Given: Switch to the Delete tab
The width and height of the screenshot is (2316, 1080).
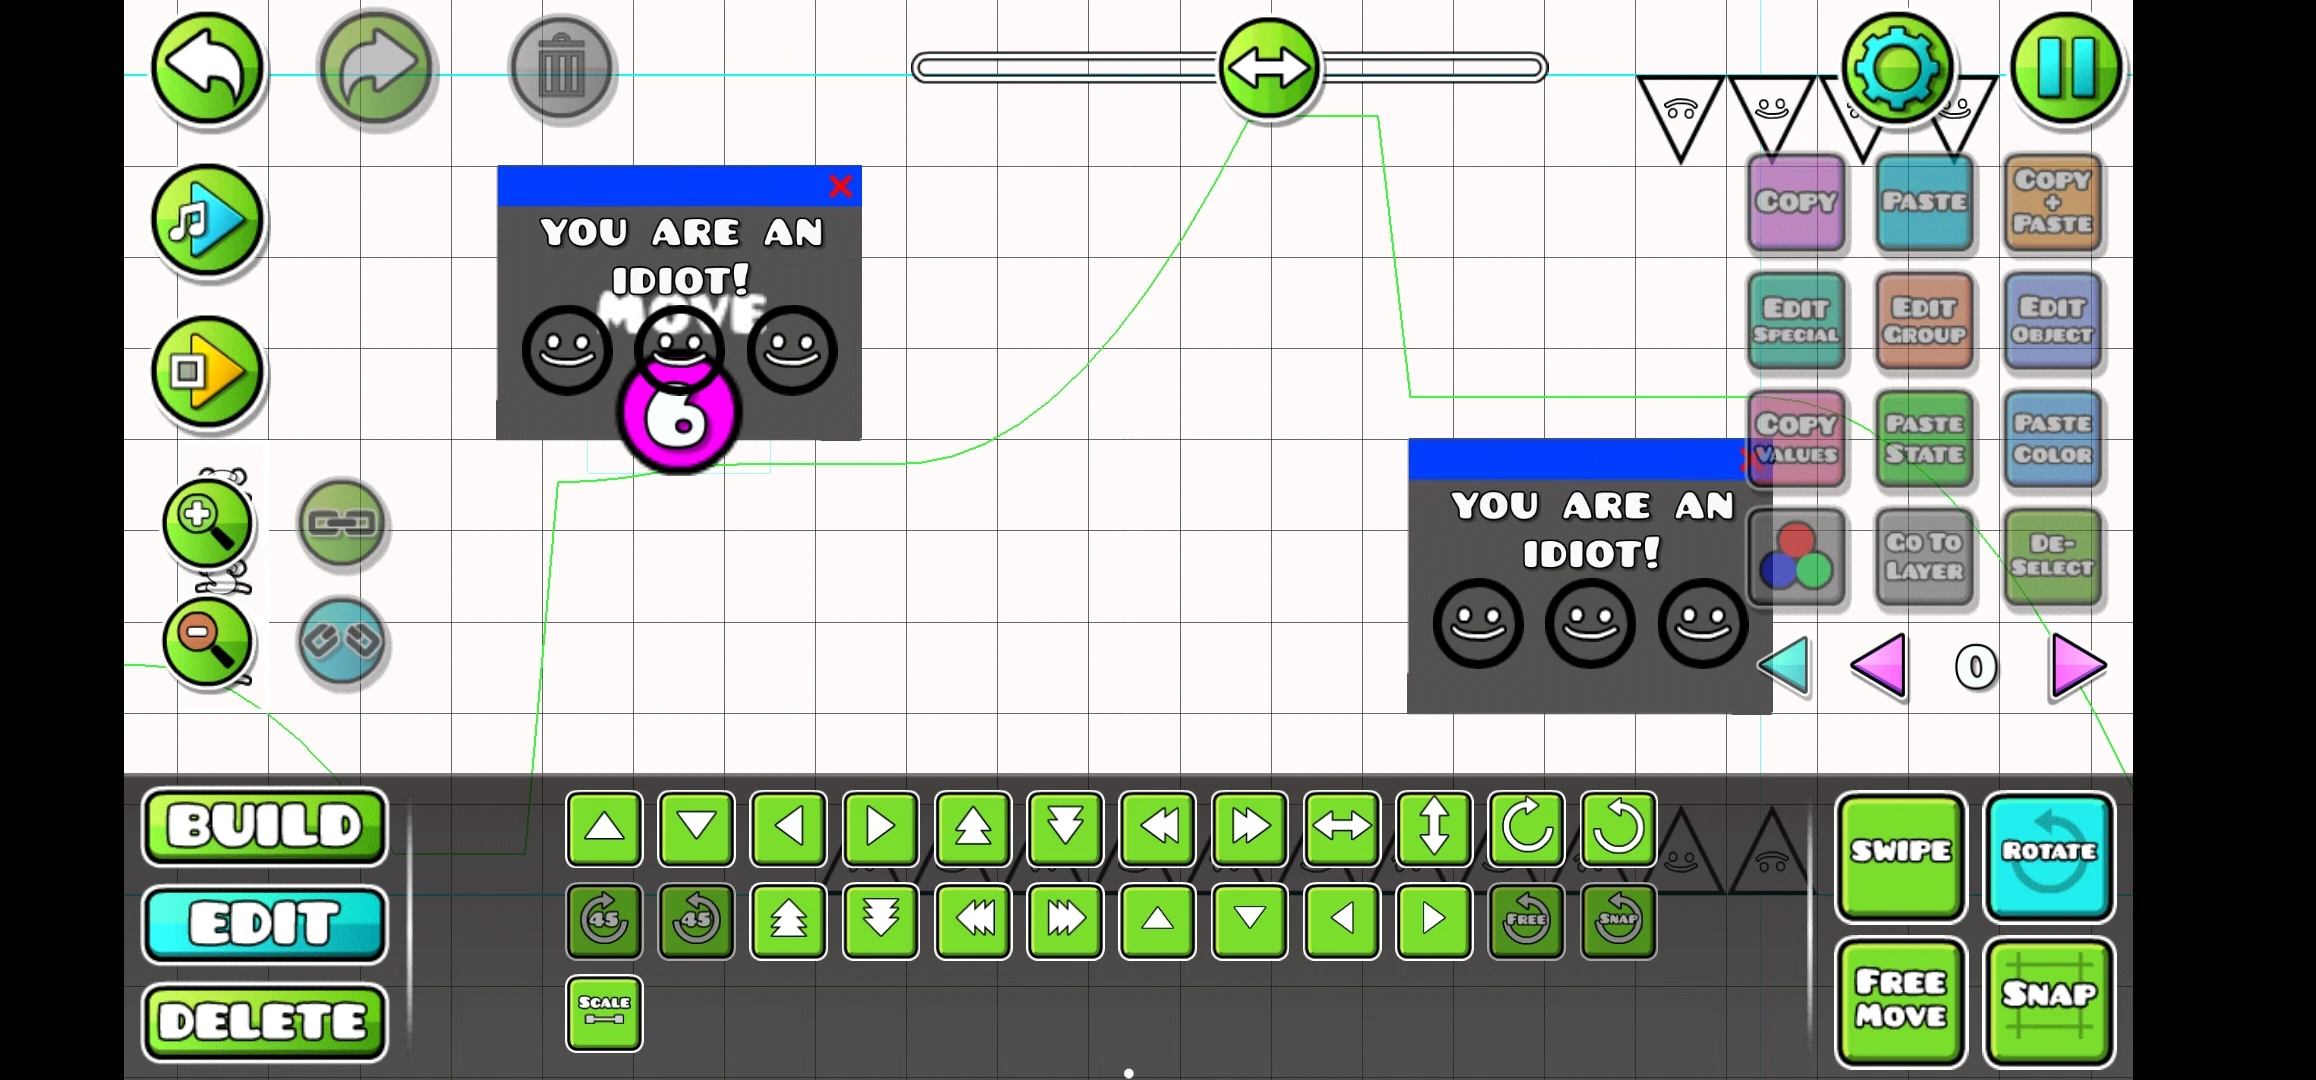Looking at the screenshot, I should [264, 1022].
